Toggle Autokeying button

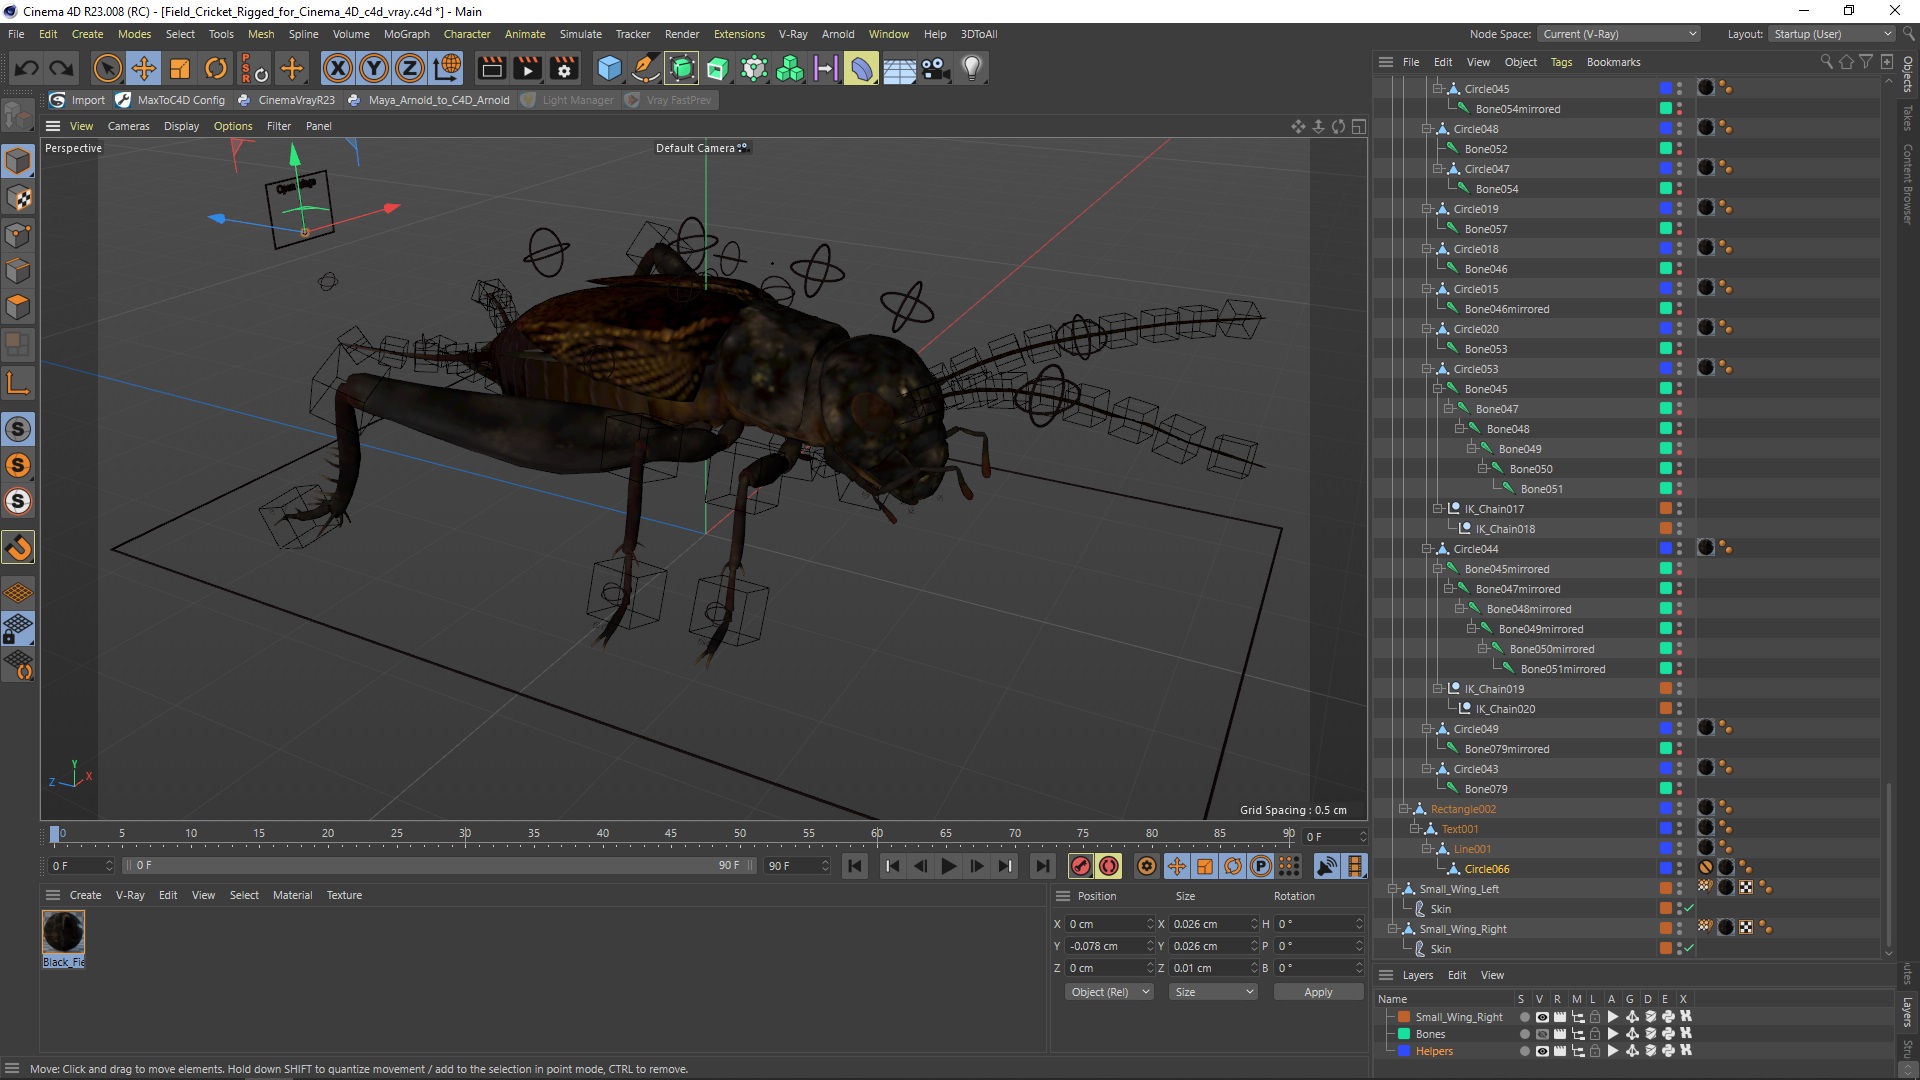click(x=1109, y=866)
